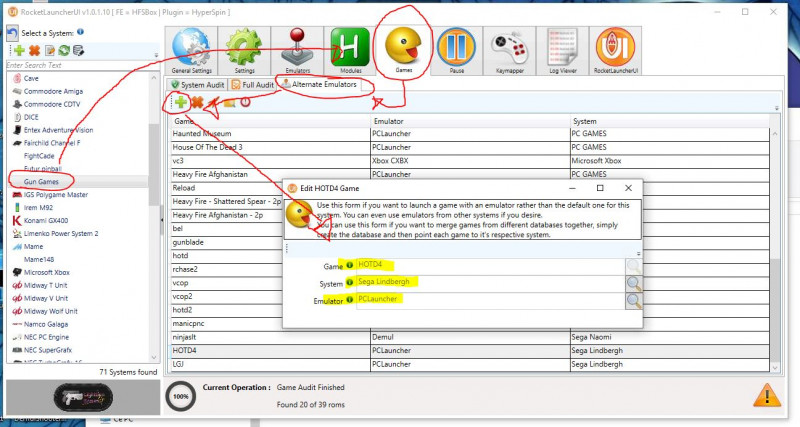The width and height of the screenshot is (800, 427).
Task: Click the orange X delete system icon
Action: pyautogui.click(x=34, y=50)
